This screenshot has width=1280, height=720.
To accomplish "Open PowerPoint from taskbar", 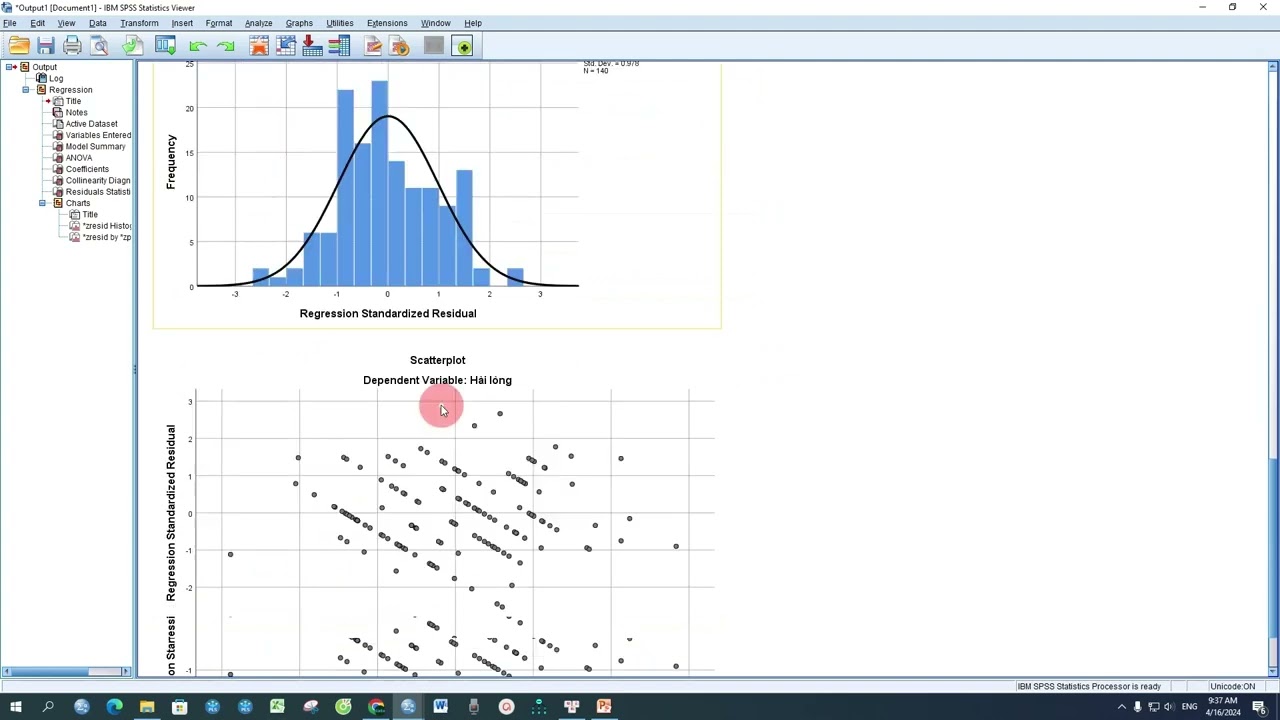I will [x=604, y=707].
